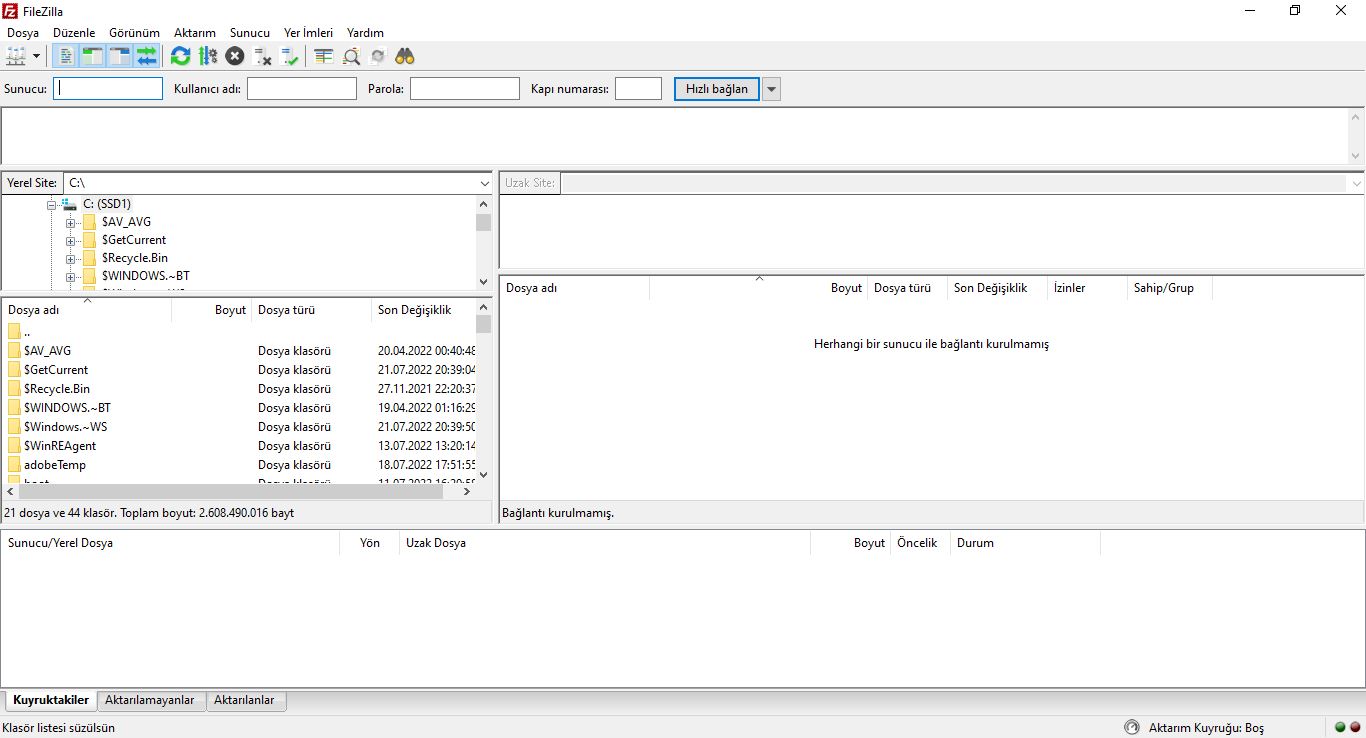The image size is (1366, 738).
Task: Click into the Parola field
Action: tap(465, 89)
